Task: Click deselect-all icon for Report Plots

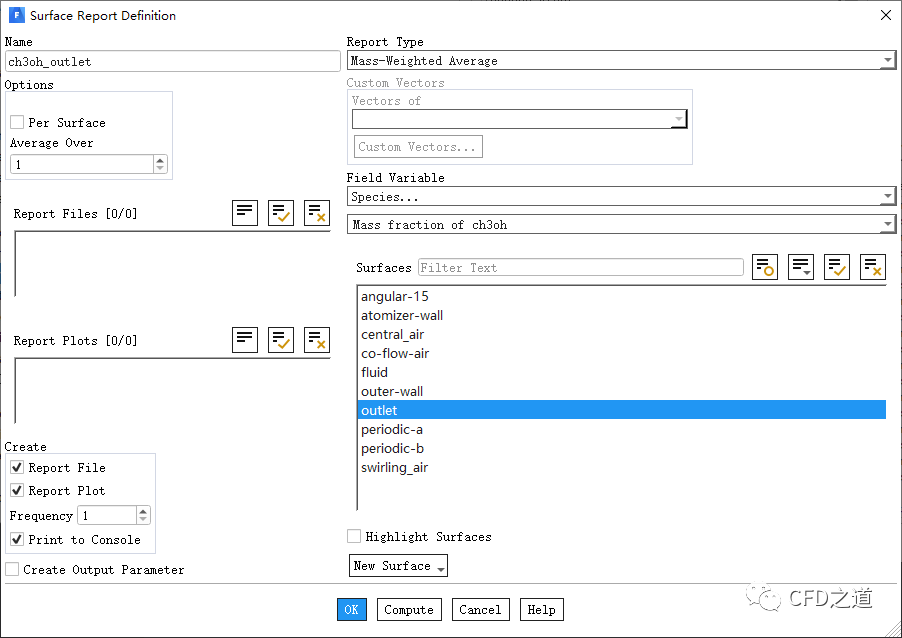Action: click(317, 340)
